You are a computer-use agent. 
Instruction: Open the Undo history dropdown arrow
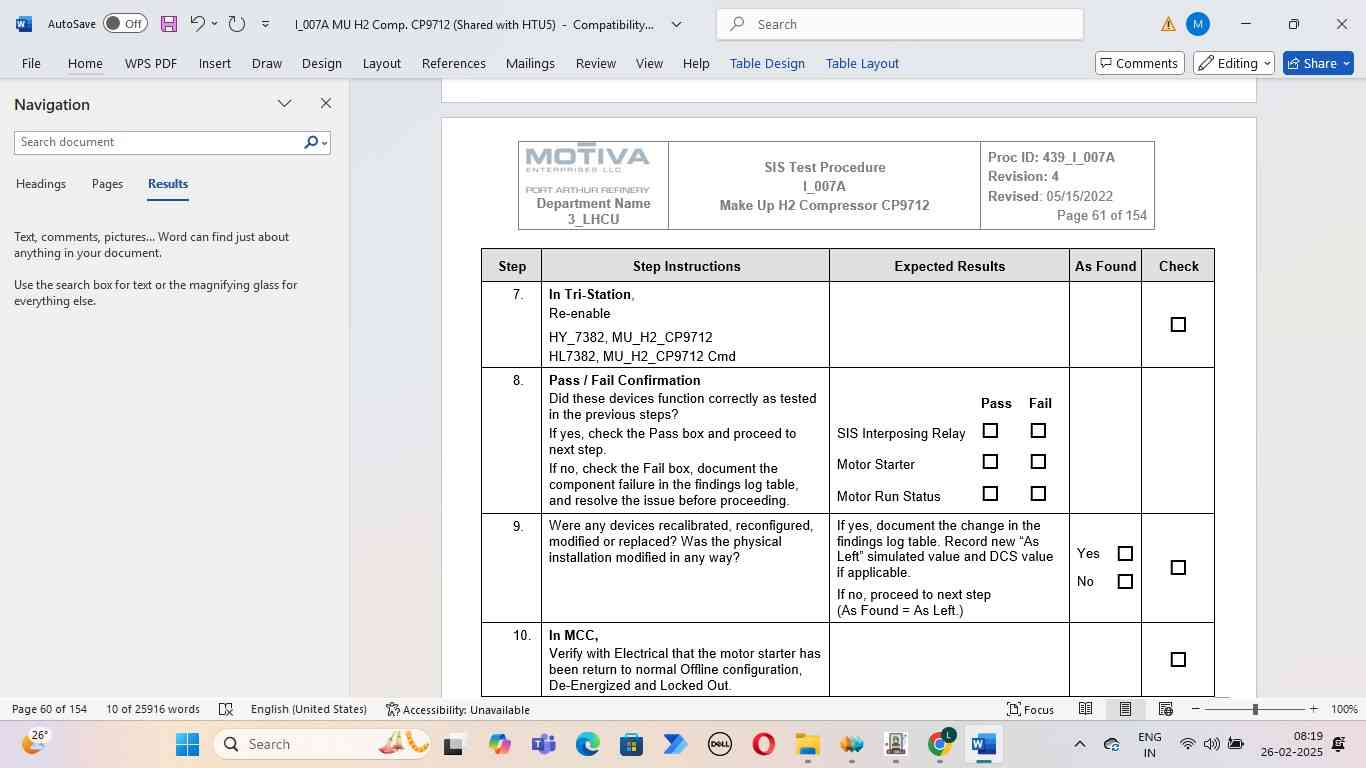214,23
